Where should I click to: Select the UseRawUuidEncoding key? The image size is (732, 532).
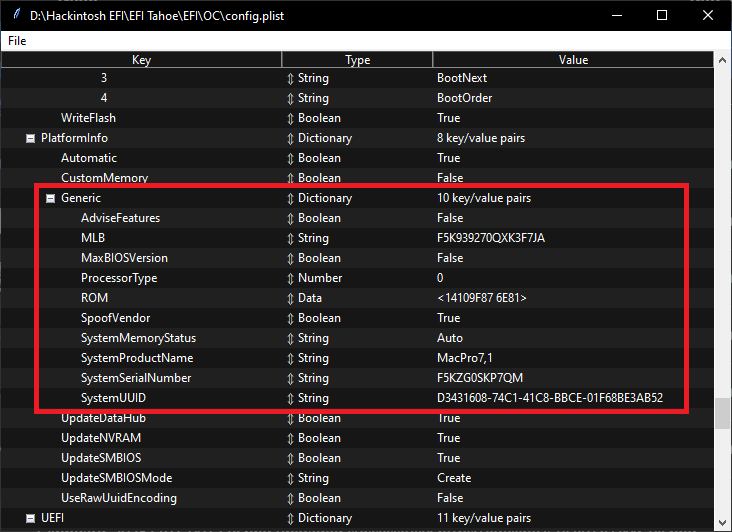point(119,498)
